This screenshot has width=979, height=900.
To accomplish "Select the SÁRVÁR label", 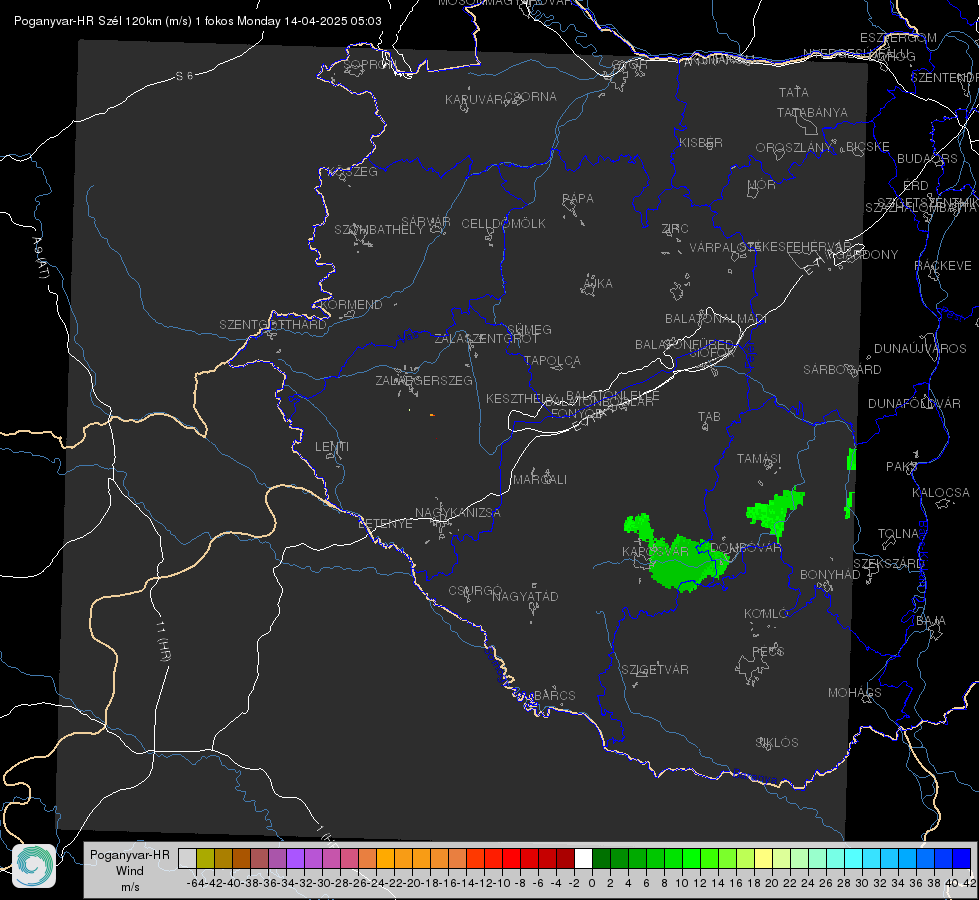I will pyautogui.click(x=425, y=221).
